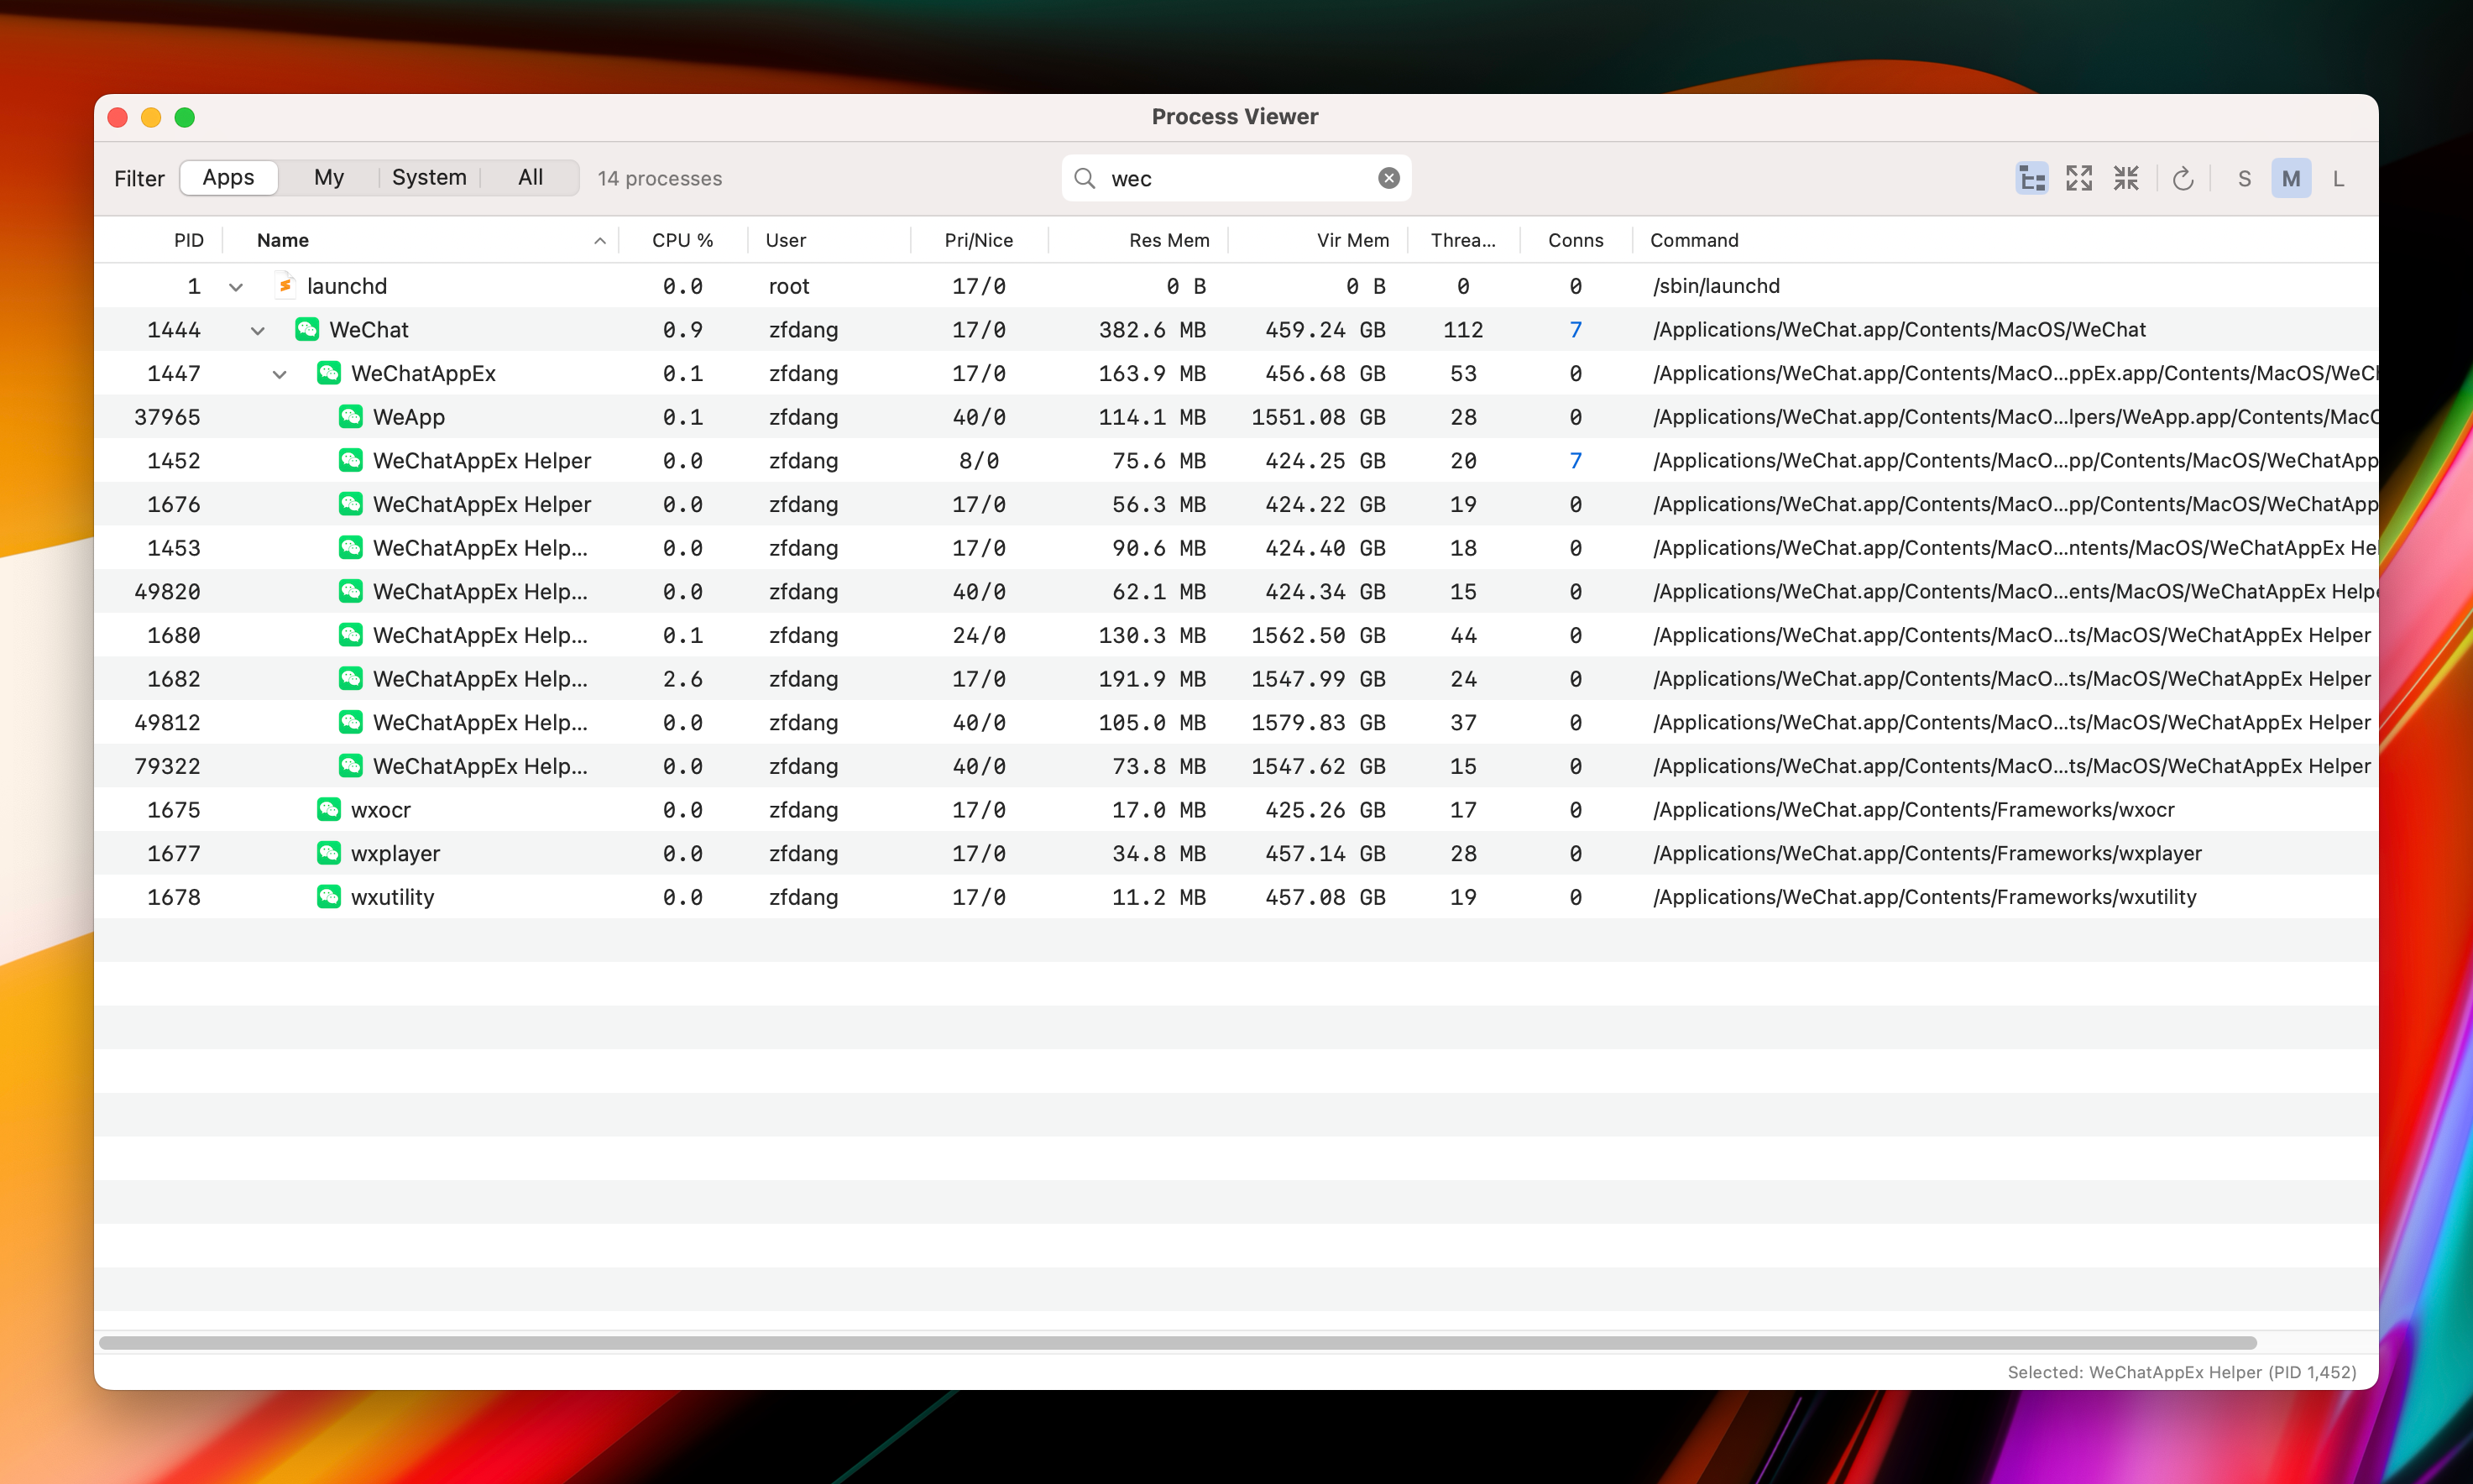The height and width of the screenshot is (1484, 2473).
Task: Click the collapse all rows icon
Action: 2126,178
